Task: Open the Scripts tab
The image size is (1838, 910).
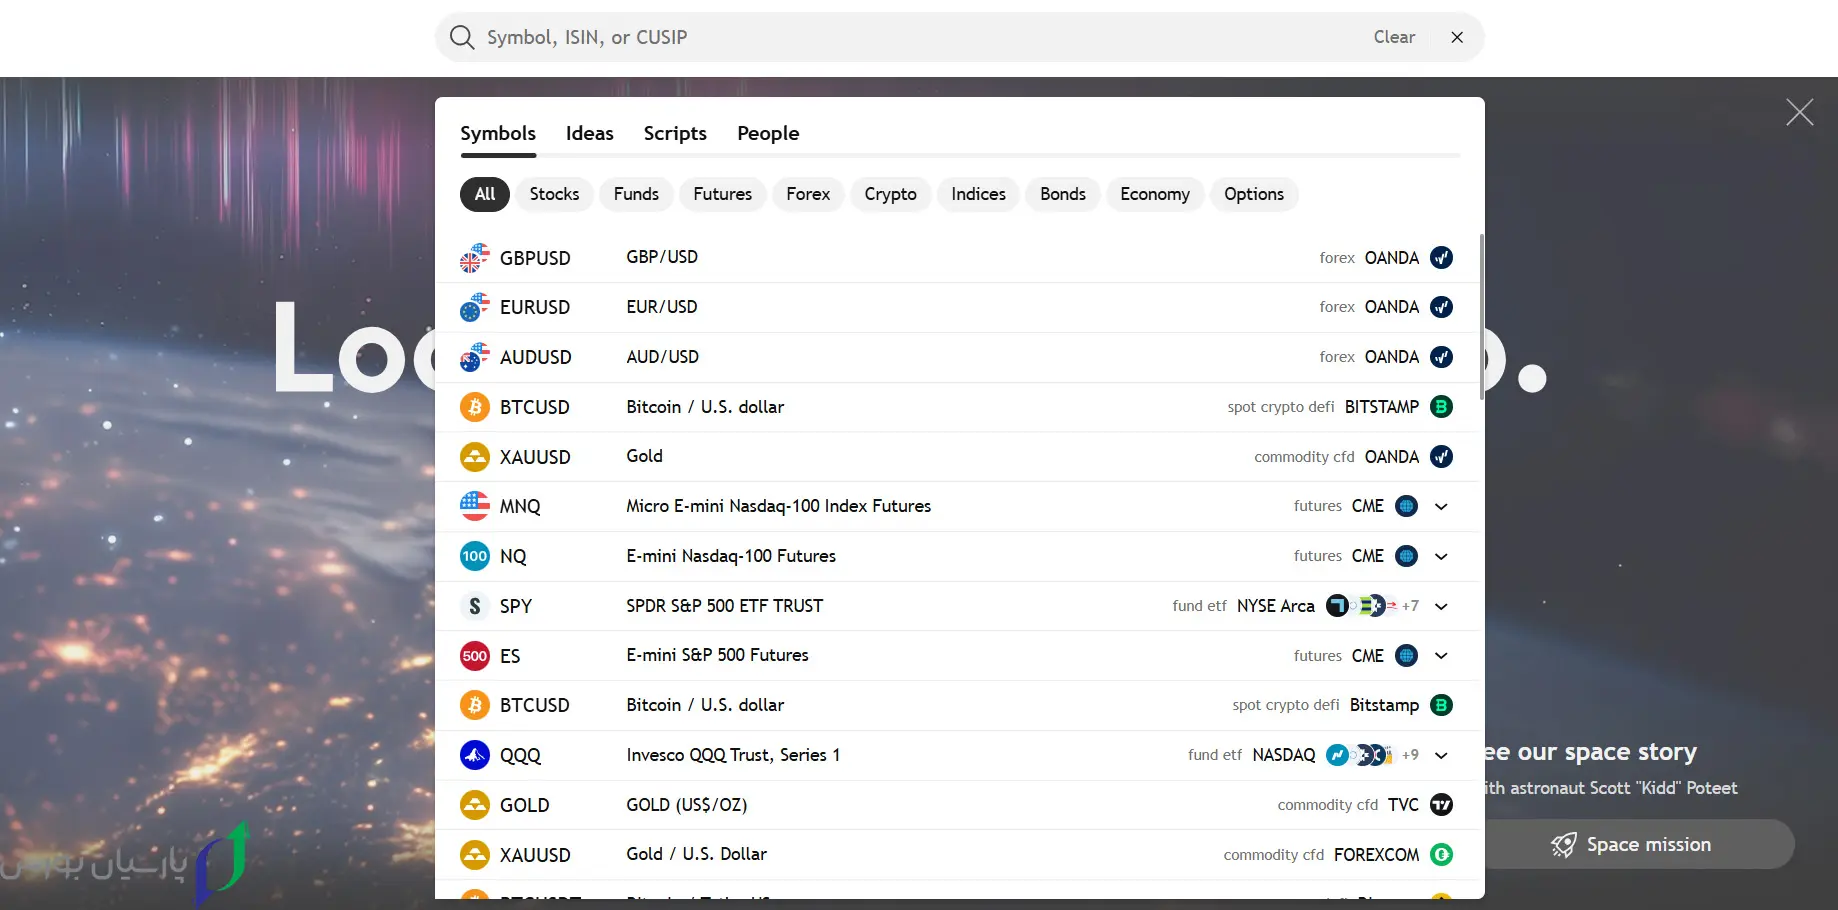Action: 675,133
